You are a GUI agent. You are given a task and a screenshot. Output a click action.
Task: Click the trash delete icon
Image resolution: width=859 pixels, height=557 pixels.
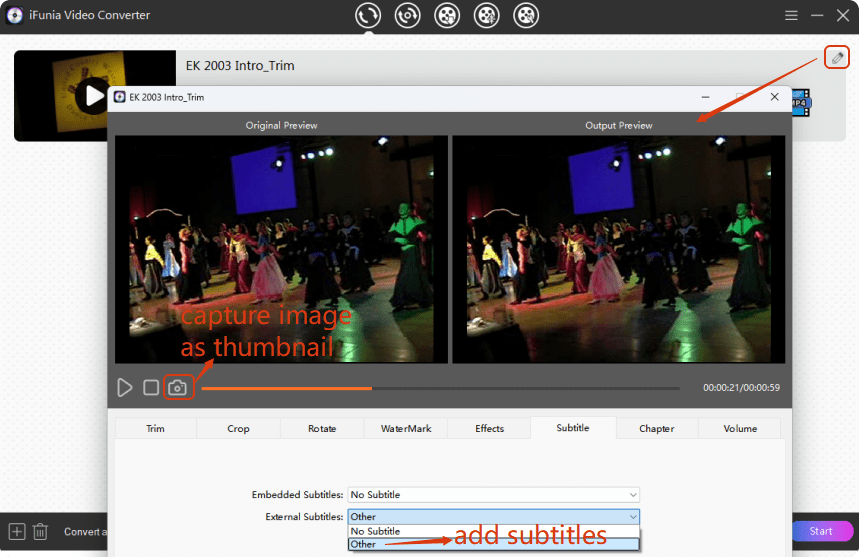pyautogui.click(x=40, y=531)
